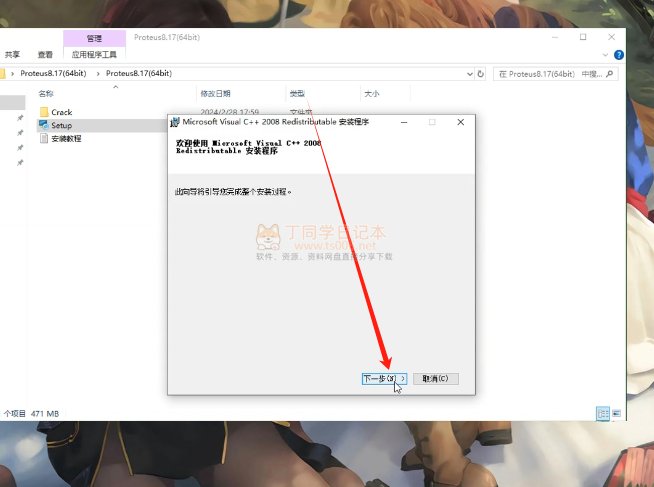Sort files by 大小 column

[x=372, y=94]
